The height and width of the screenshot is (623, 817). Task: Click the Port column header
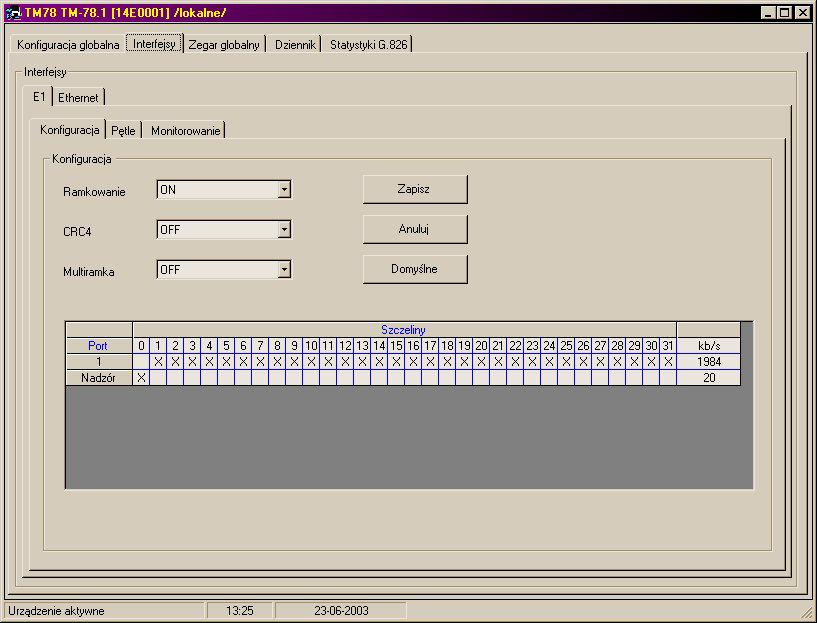pos(99,346)
